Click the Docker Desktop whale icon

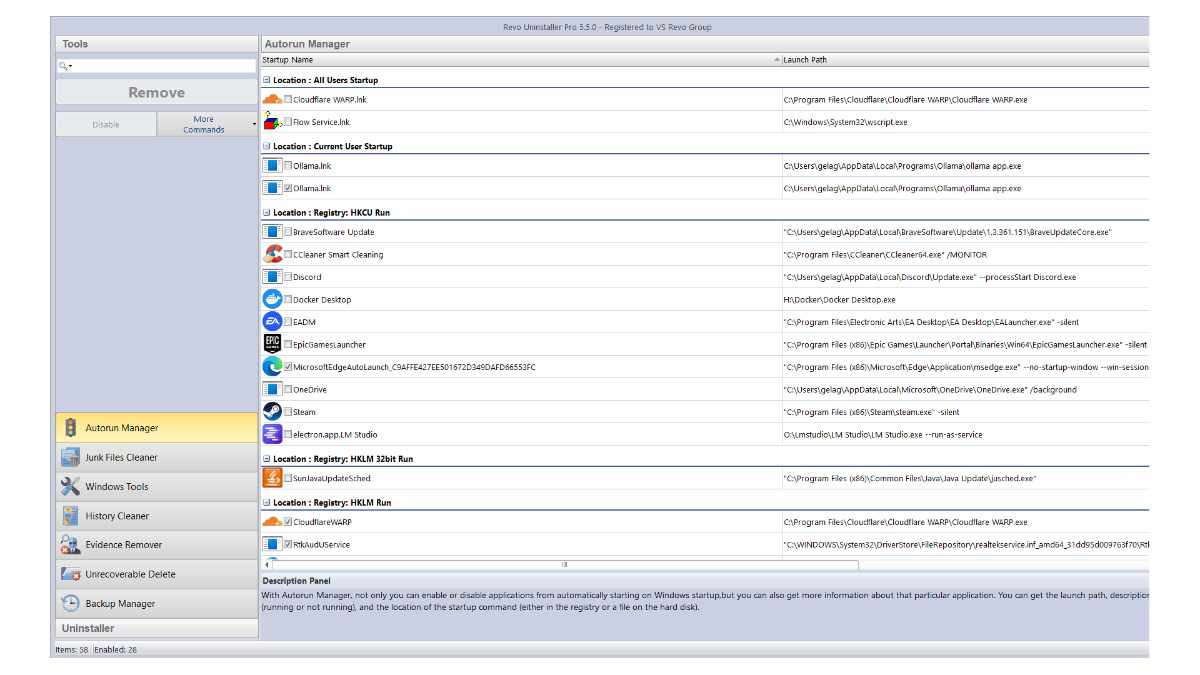click(x=272, y=299)
